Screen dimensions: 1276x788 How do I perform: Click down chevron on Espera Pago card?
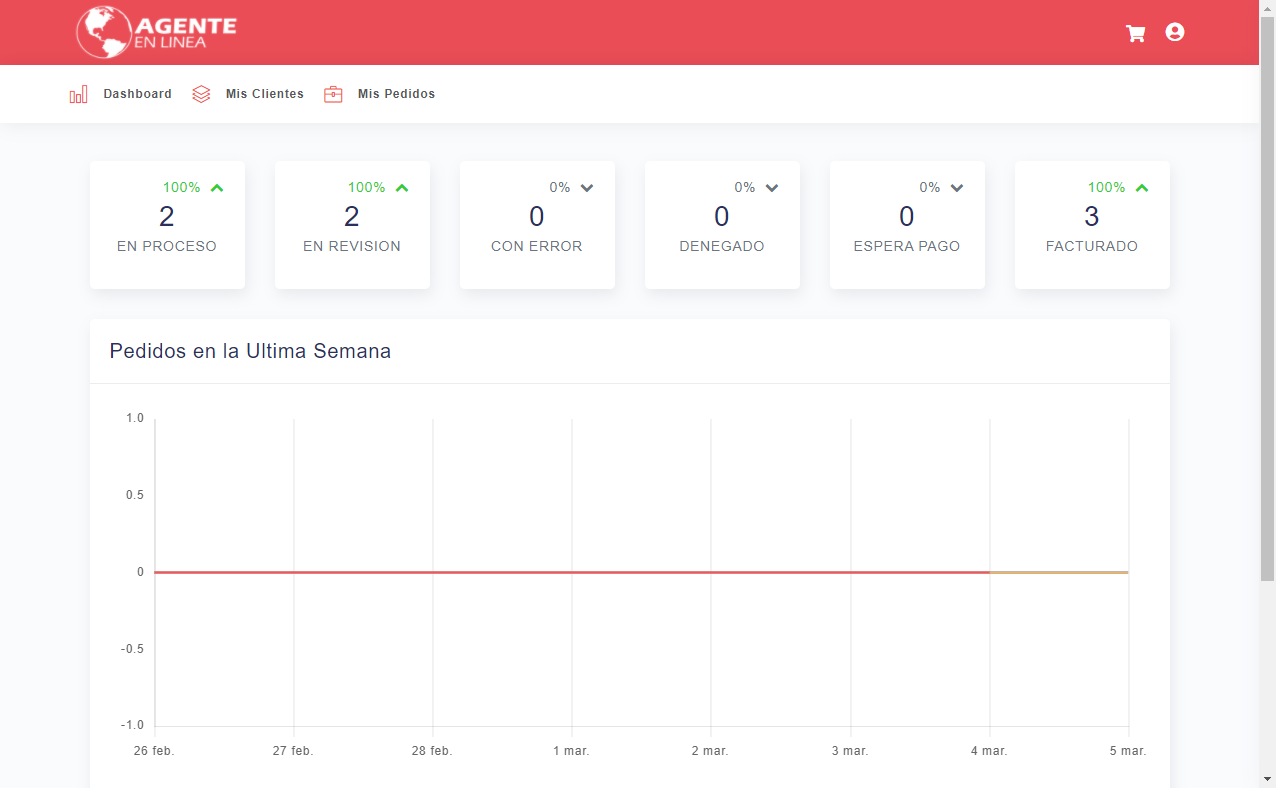click(x=957, y=188)
